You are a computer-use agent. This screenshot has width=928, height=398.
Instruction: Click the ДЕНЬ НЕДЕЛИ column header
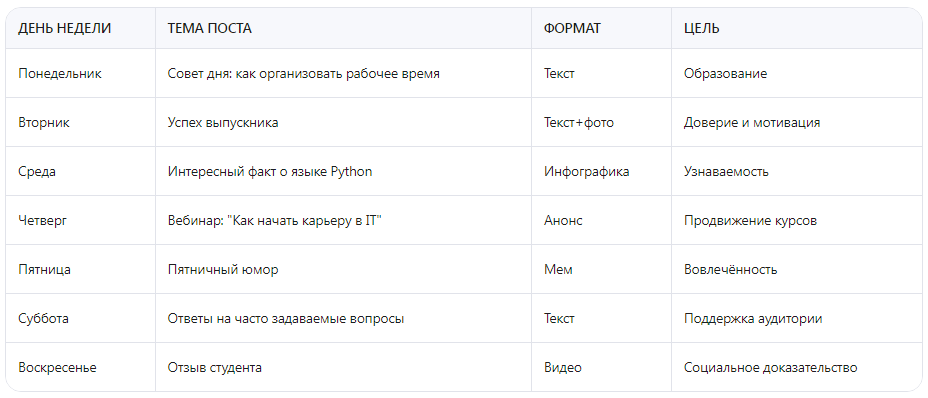[x=65, y=28]
